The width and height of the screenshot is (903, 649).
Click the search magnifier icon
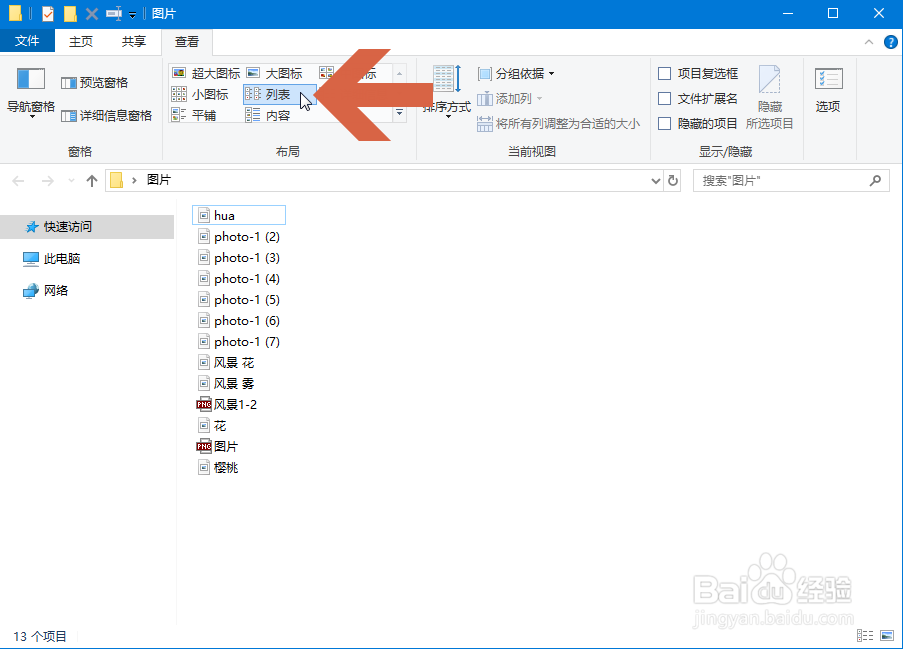pos(875,181)
